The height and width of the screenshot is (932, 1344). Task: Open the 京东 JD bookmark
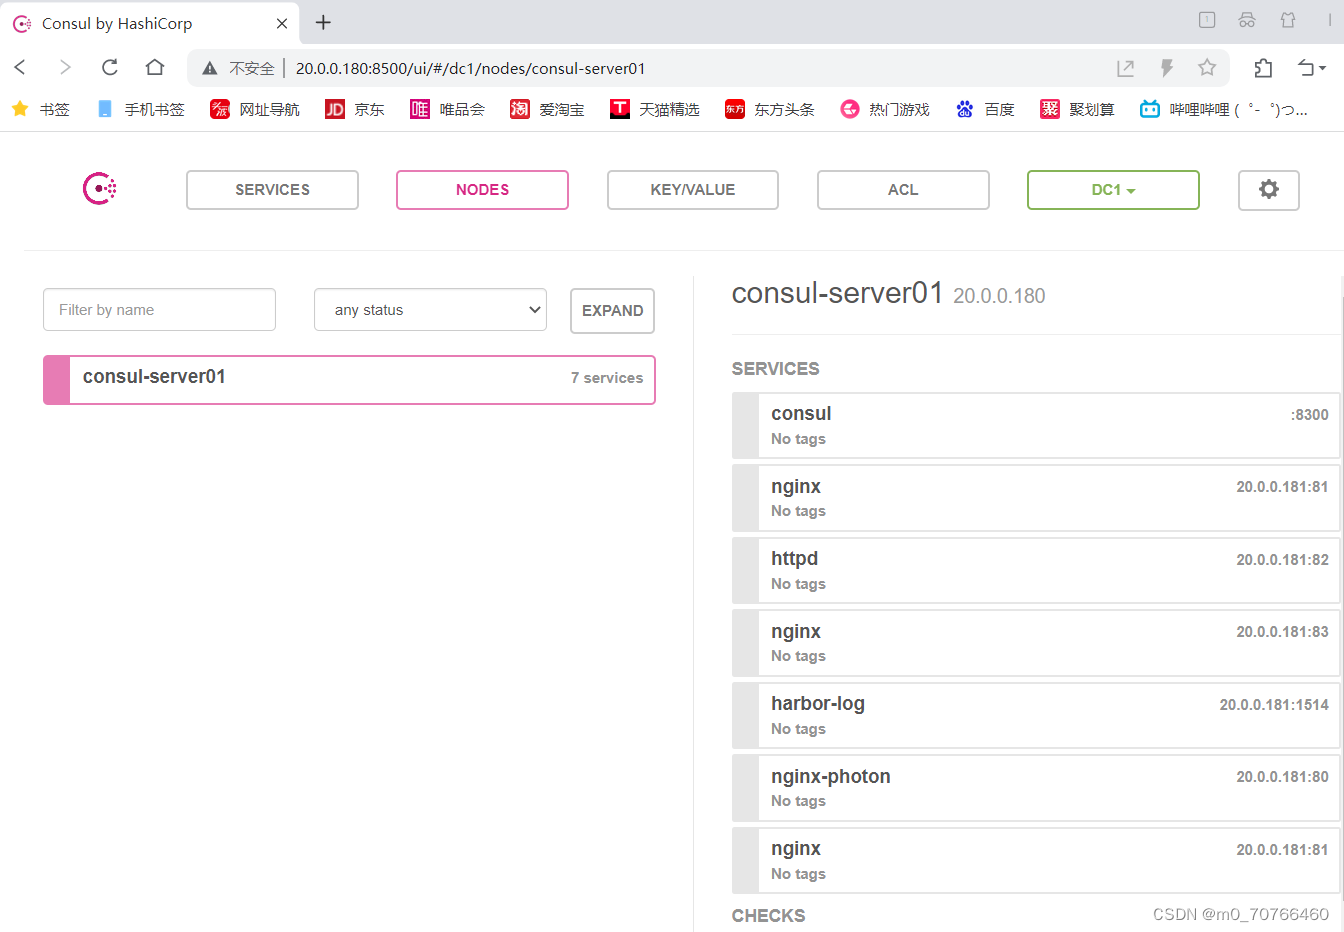[355, 109]
